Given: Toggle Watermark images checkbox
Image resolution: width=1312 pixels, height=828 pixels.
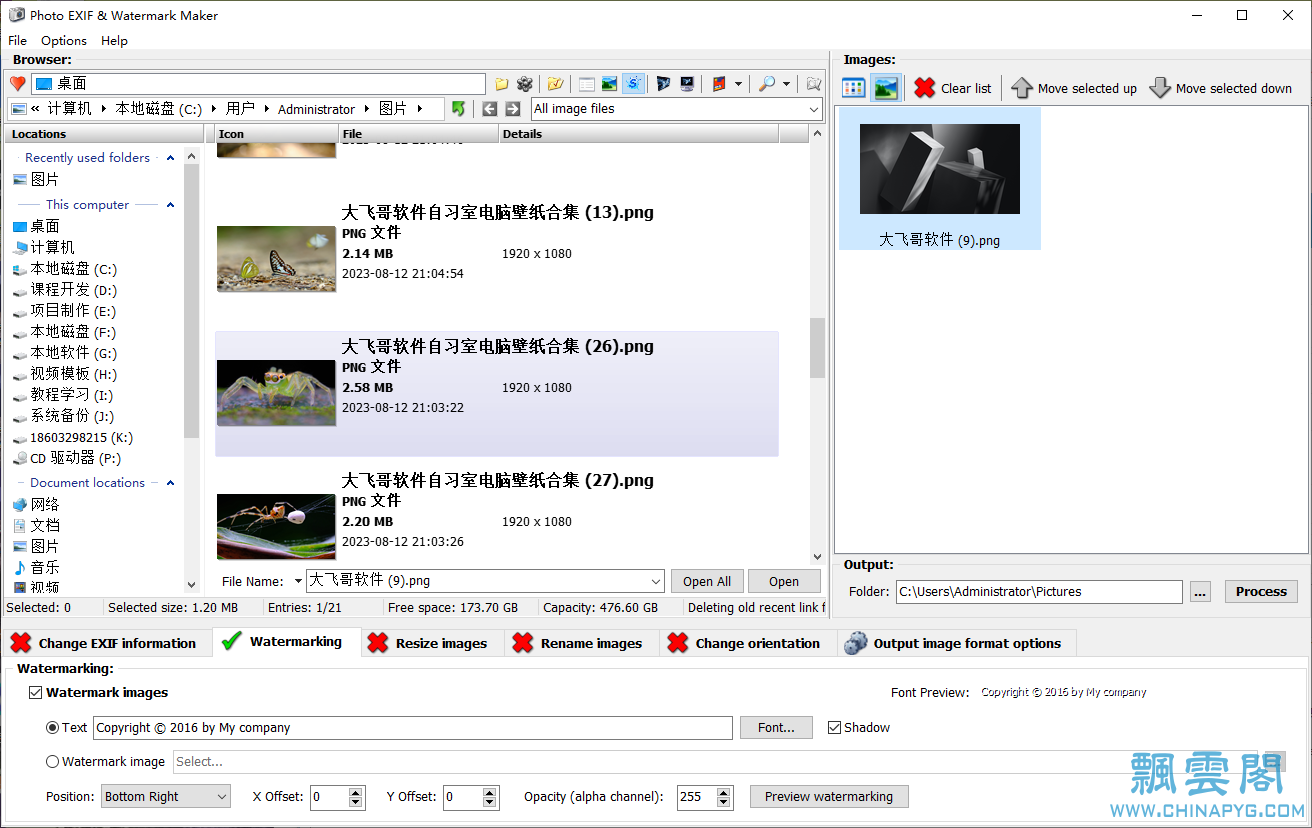Looking at the screenshot, I should pyautogui.click(x=36, y=692).
